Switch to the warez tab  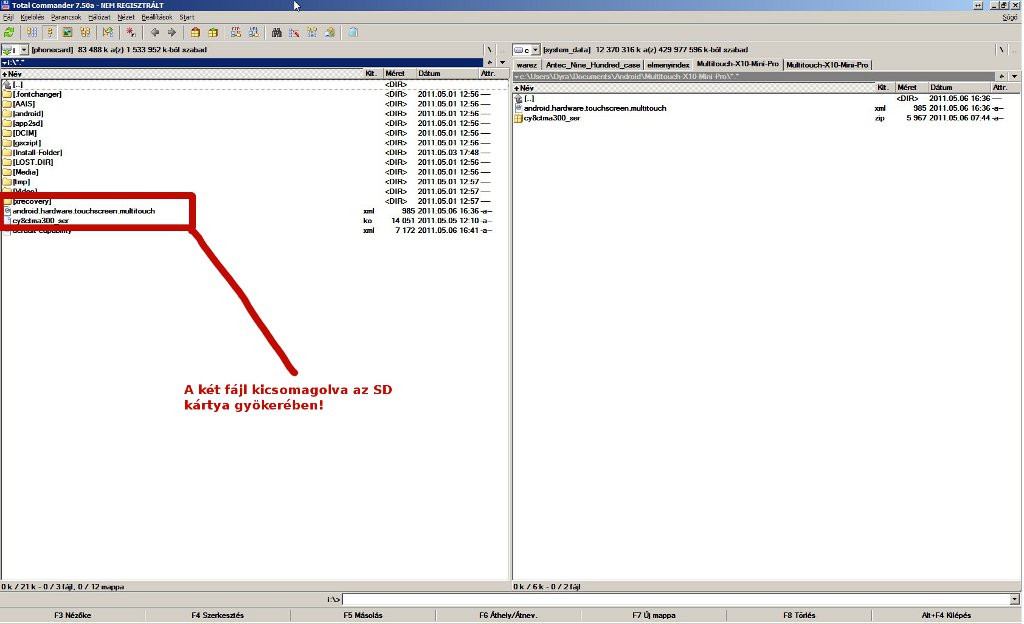point(526,65)
